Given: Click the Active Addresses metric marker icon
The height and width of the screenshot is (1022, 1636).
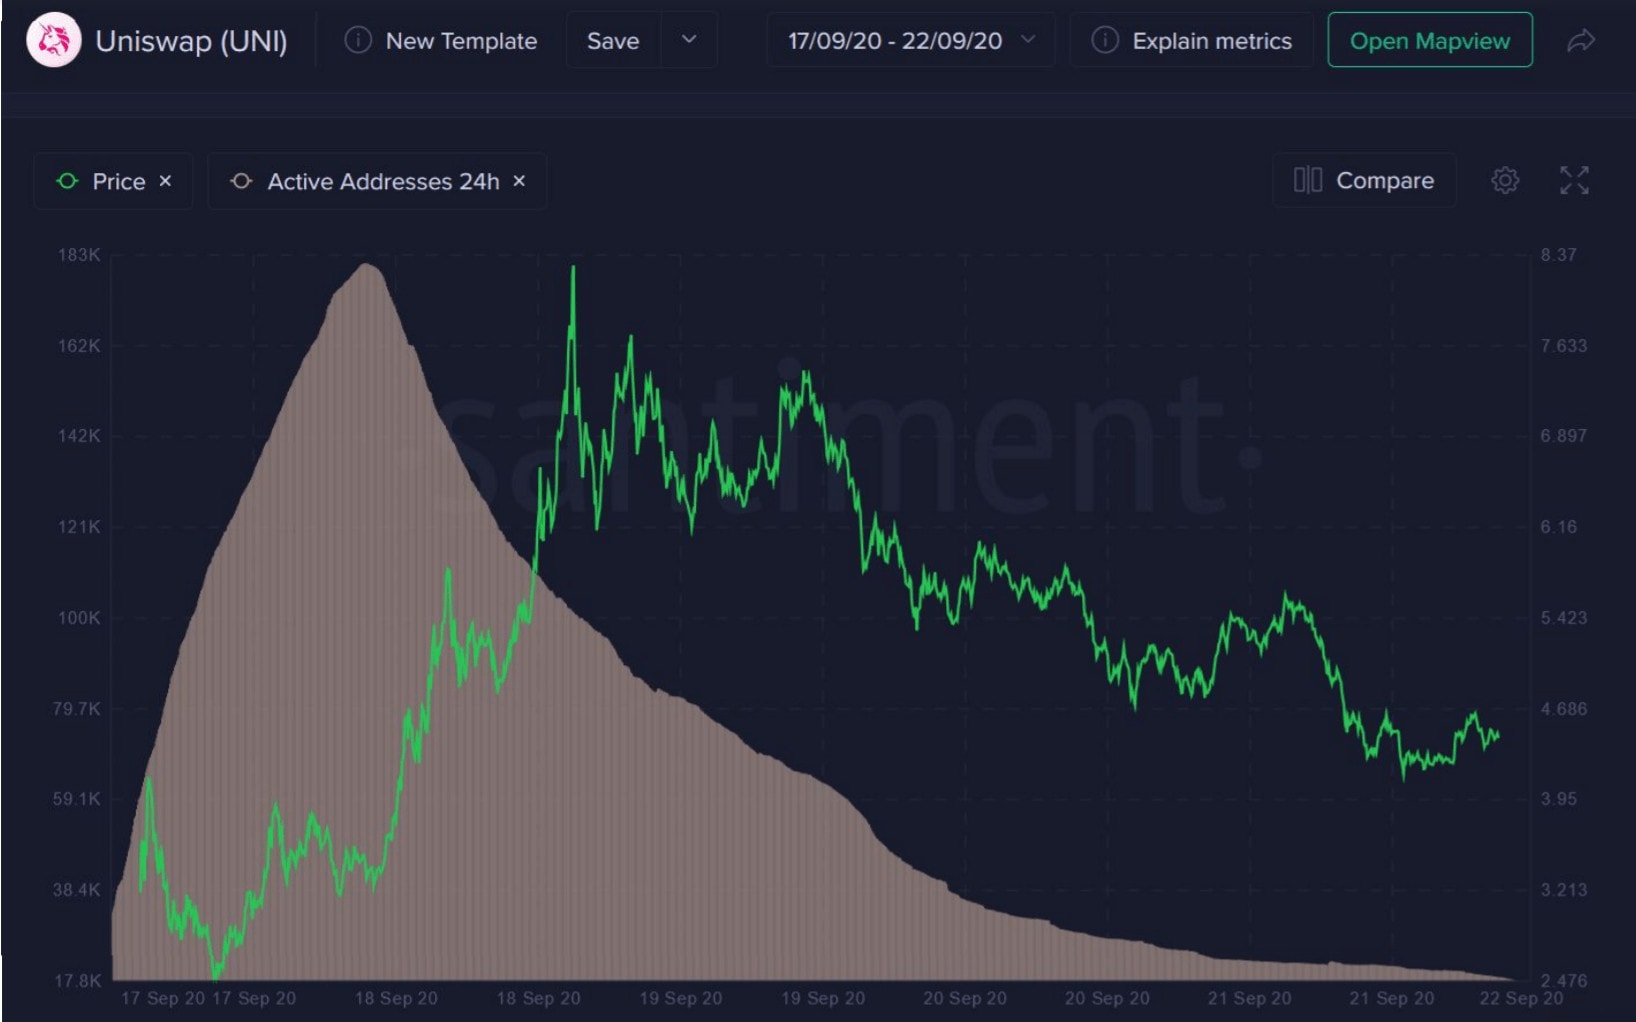Looking at the screenshot, I should coord(241,181).
